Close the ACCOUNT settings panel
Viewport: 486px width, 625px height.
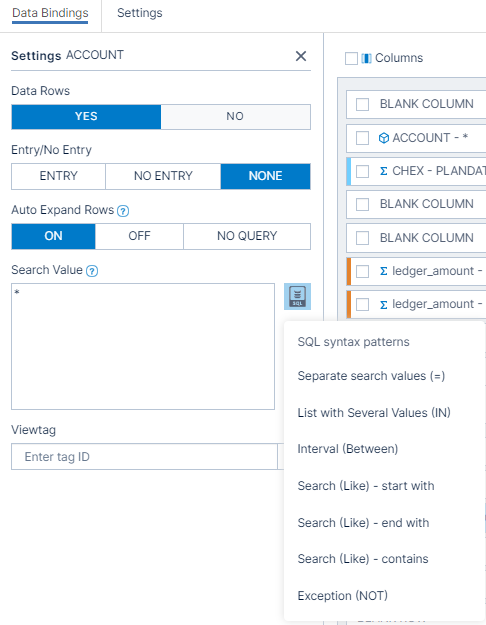pos(301,56)
